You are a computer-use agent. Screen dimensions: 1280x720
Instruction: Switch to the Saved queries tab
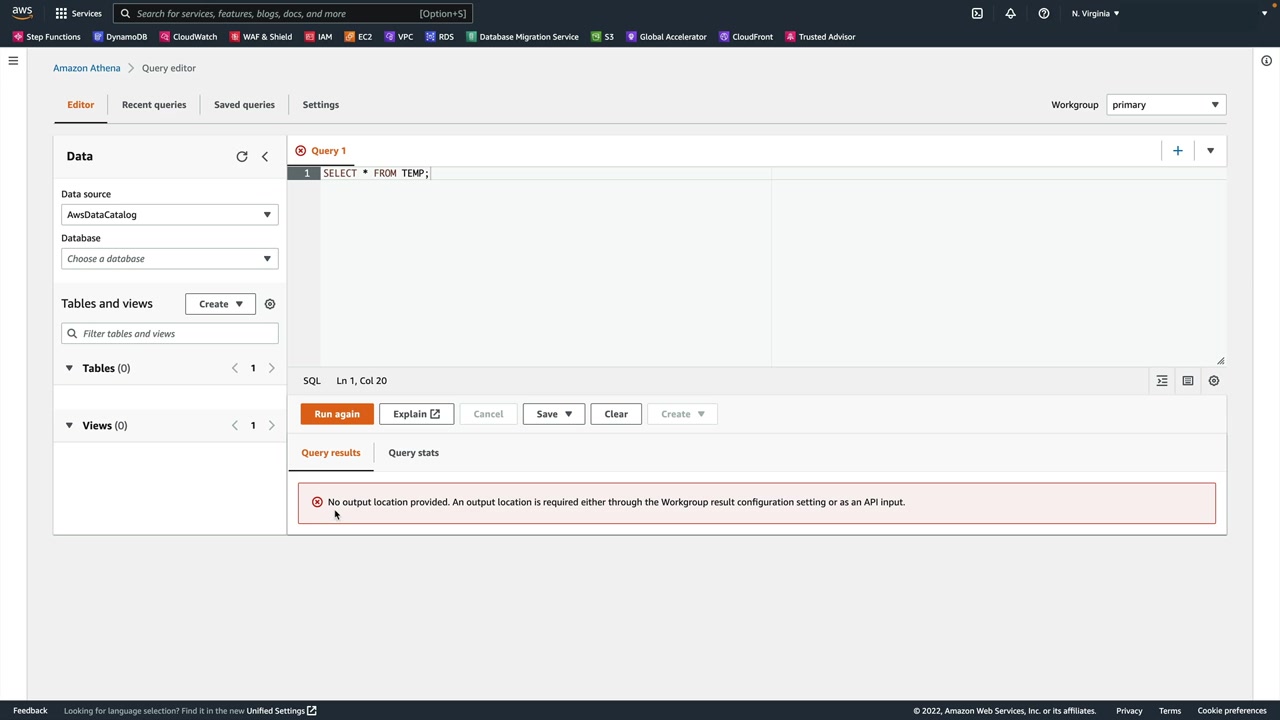[x=244, y=105]
